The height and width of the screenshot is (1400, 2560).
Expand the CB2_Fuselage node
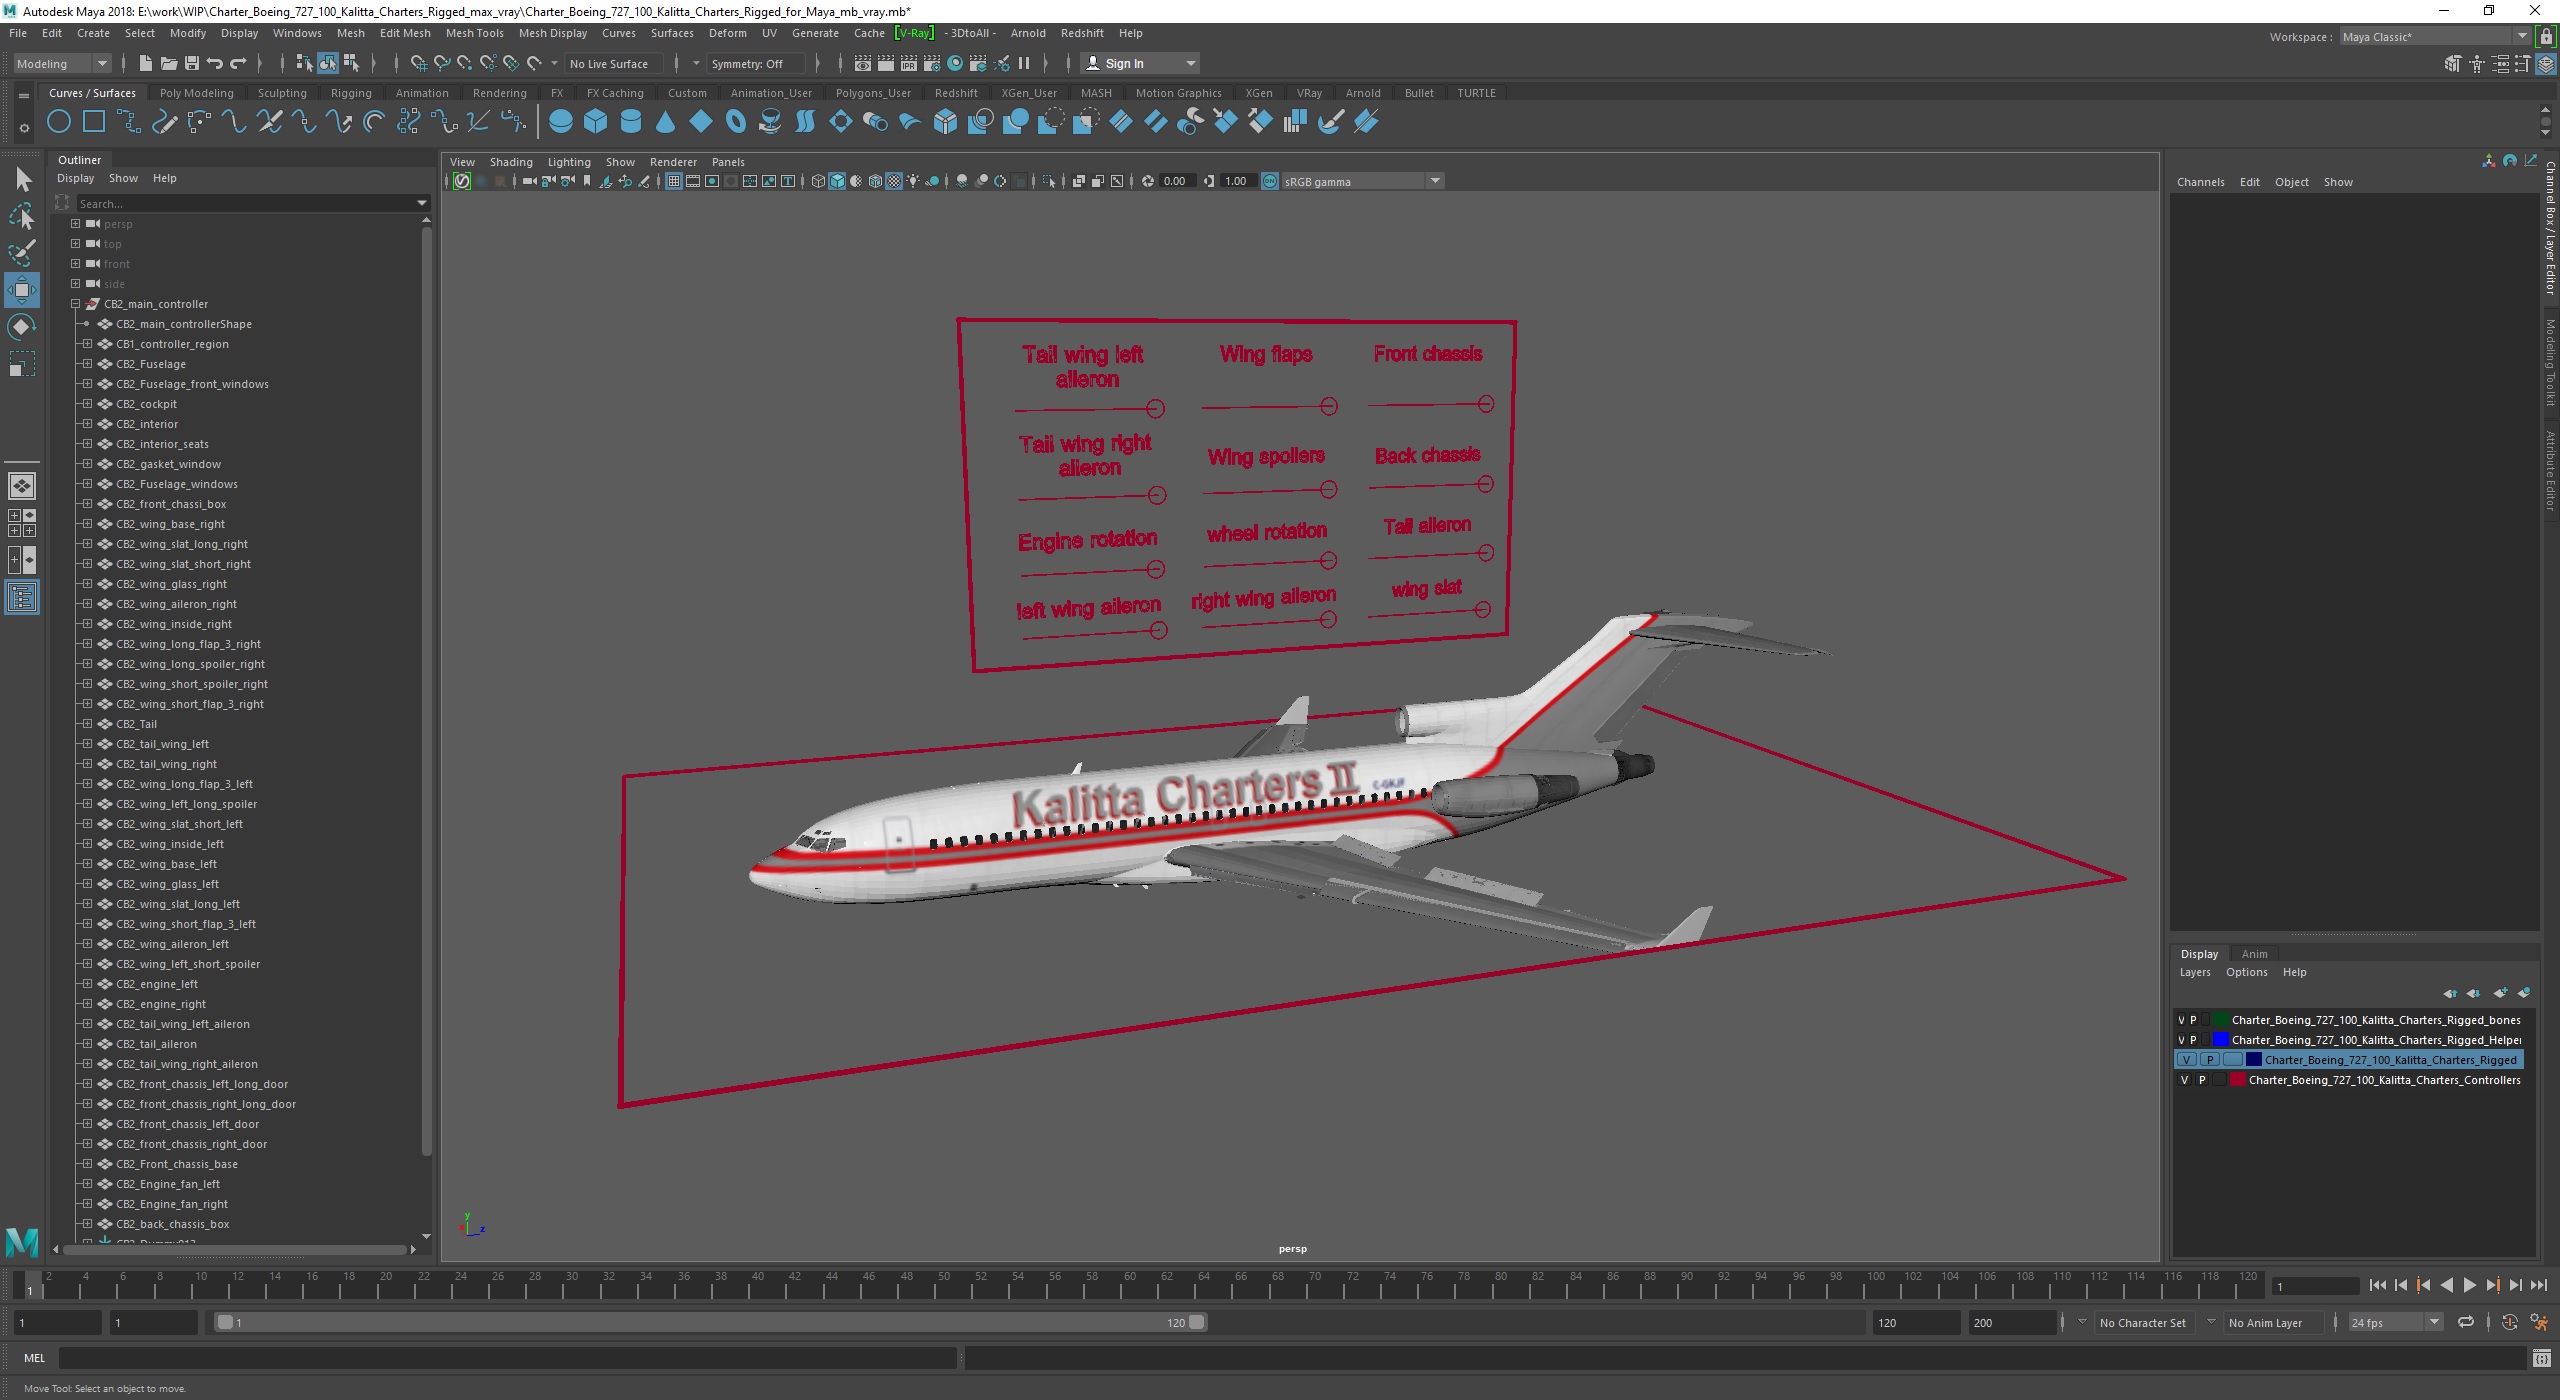pyautogui.click(x=87, y=364)
